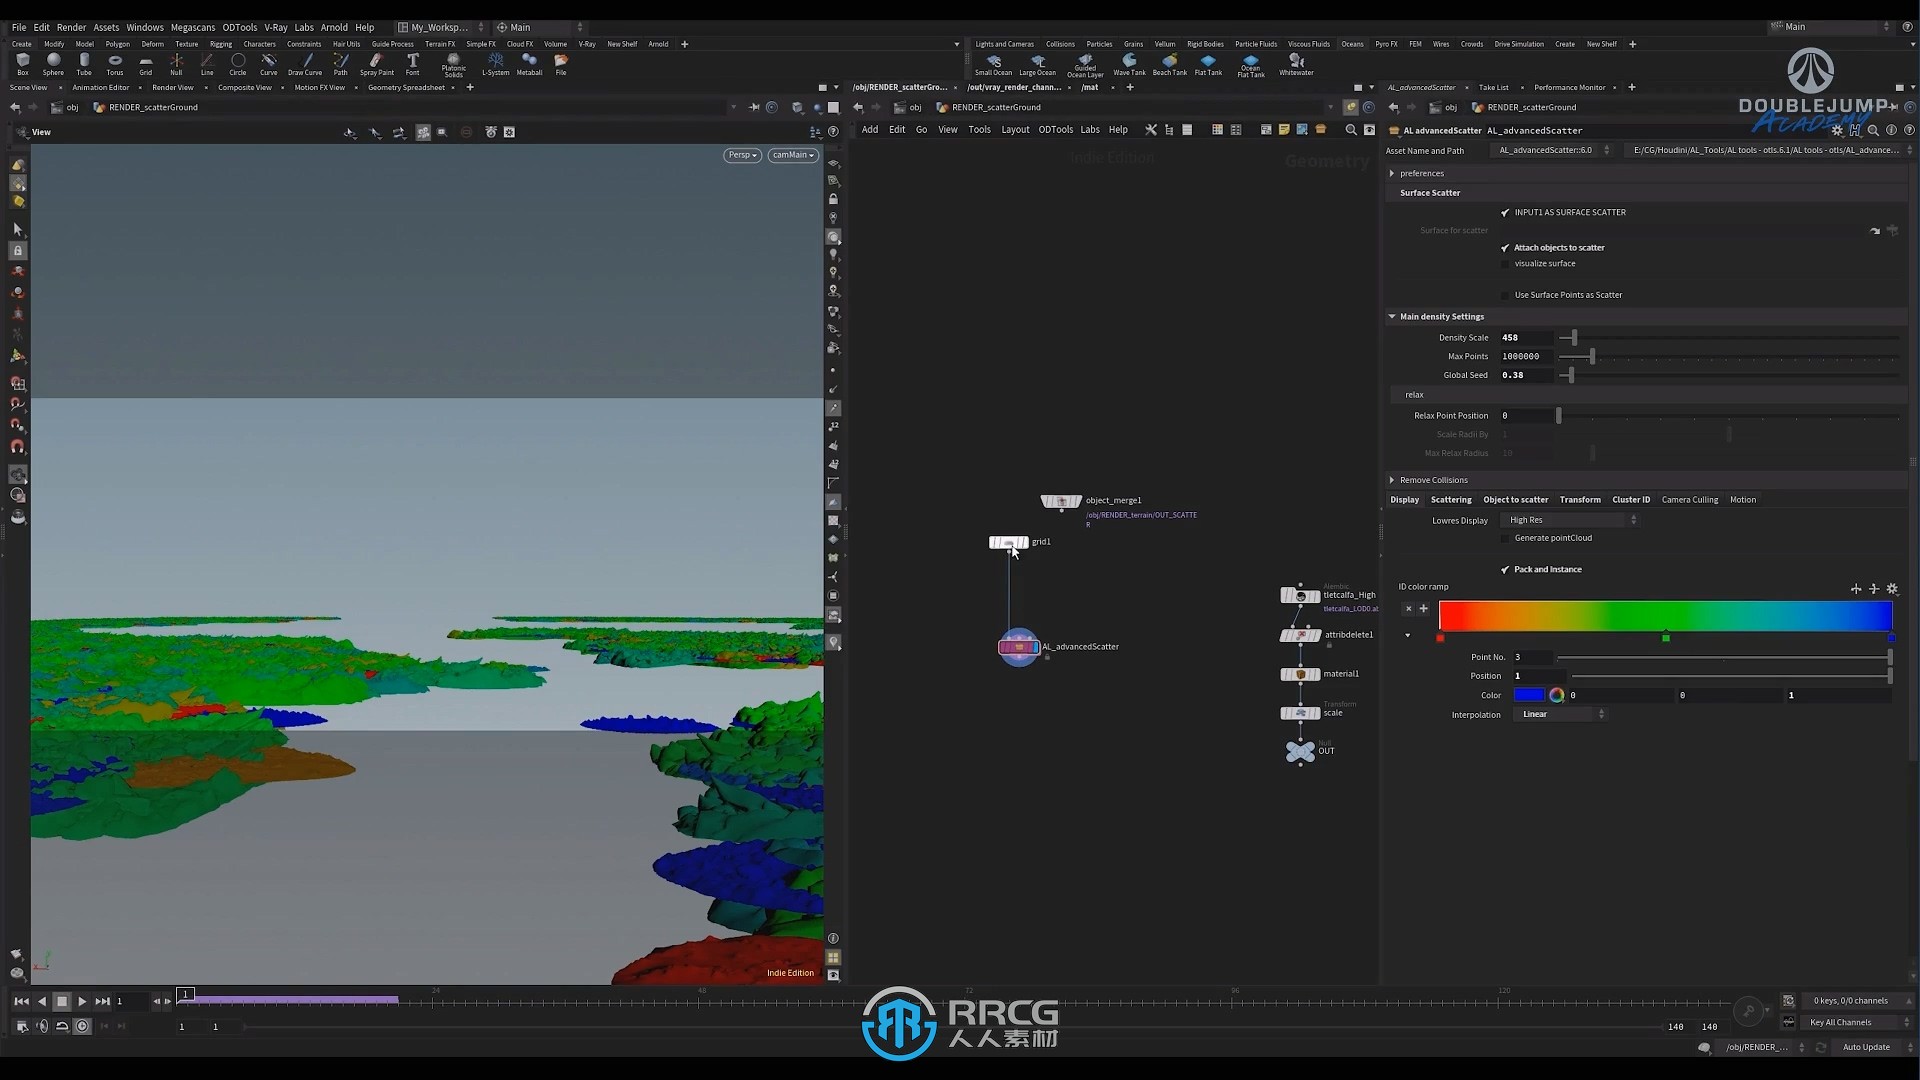The image size is (1920, 1080).
Task: Select the Tube shelf tool
Action: click(x=84, y=64)
